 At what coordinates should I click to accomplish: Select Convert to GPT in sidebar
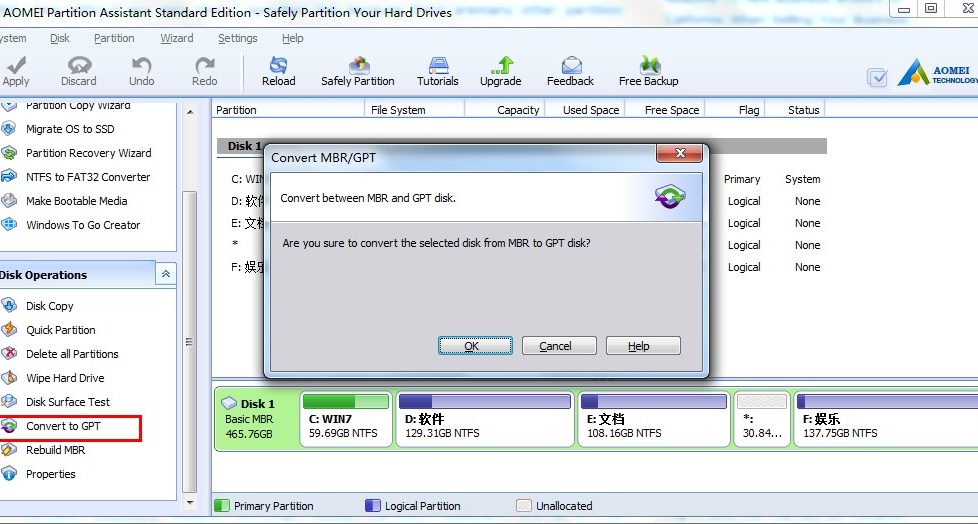click(x=63, y=426)
